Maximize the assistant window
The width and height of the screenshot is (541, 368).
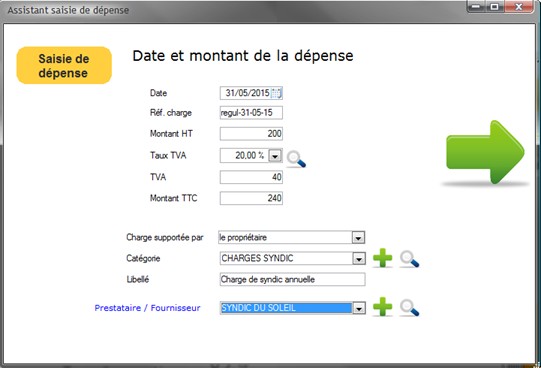pyautogui.click(x=495, y=7)
